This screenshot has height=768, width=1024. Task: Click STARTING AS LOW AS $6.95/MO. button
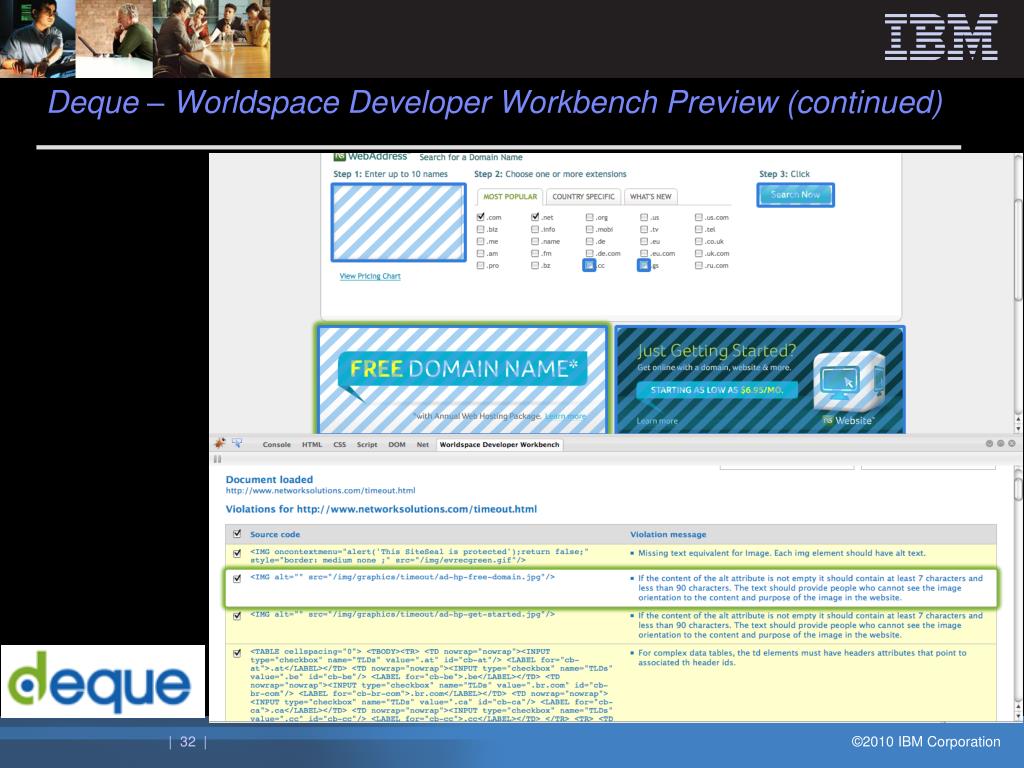[717, 390]
